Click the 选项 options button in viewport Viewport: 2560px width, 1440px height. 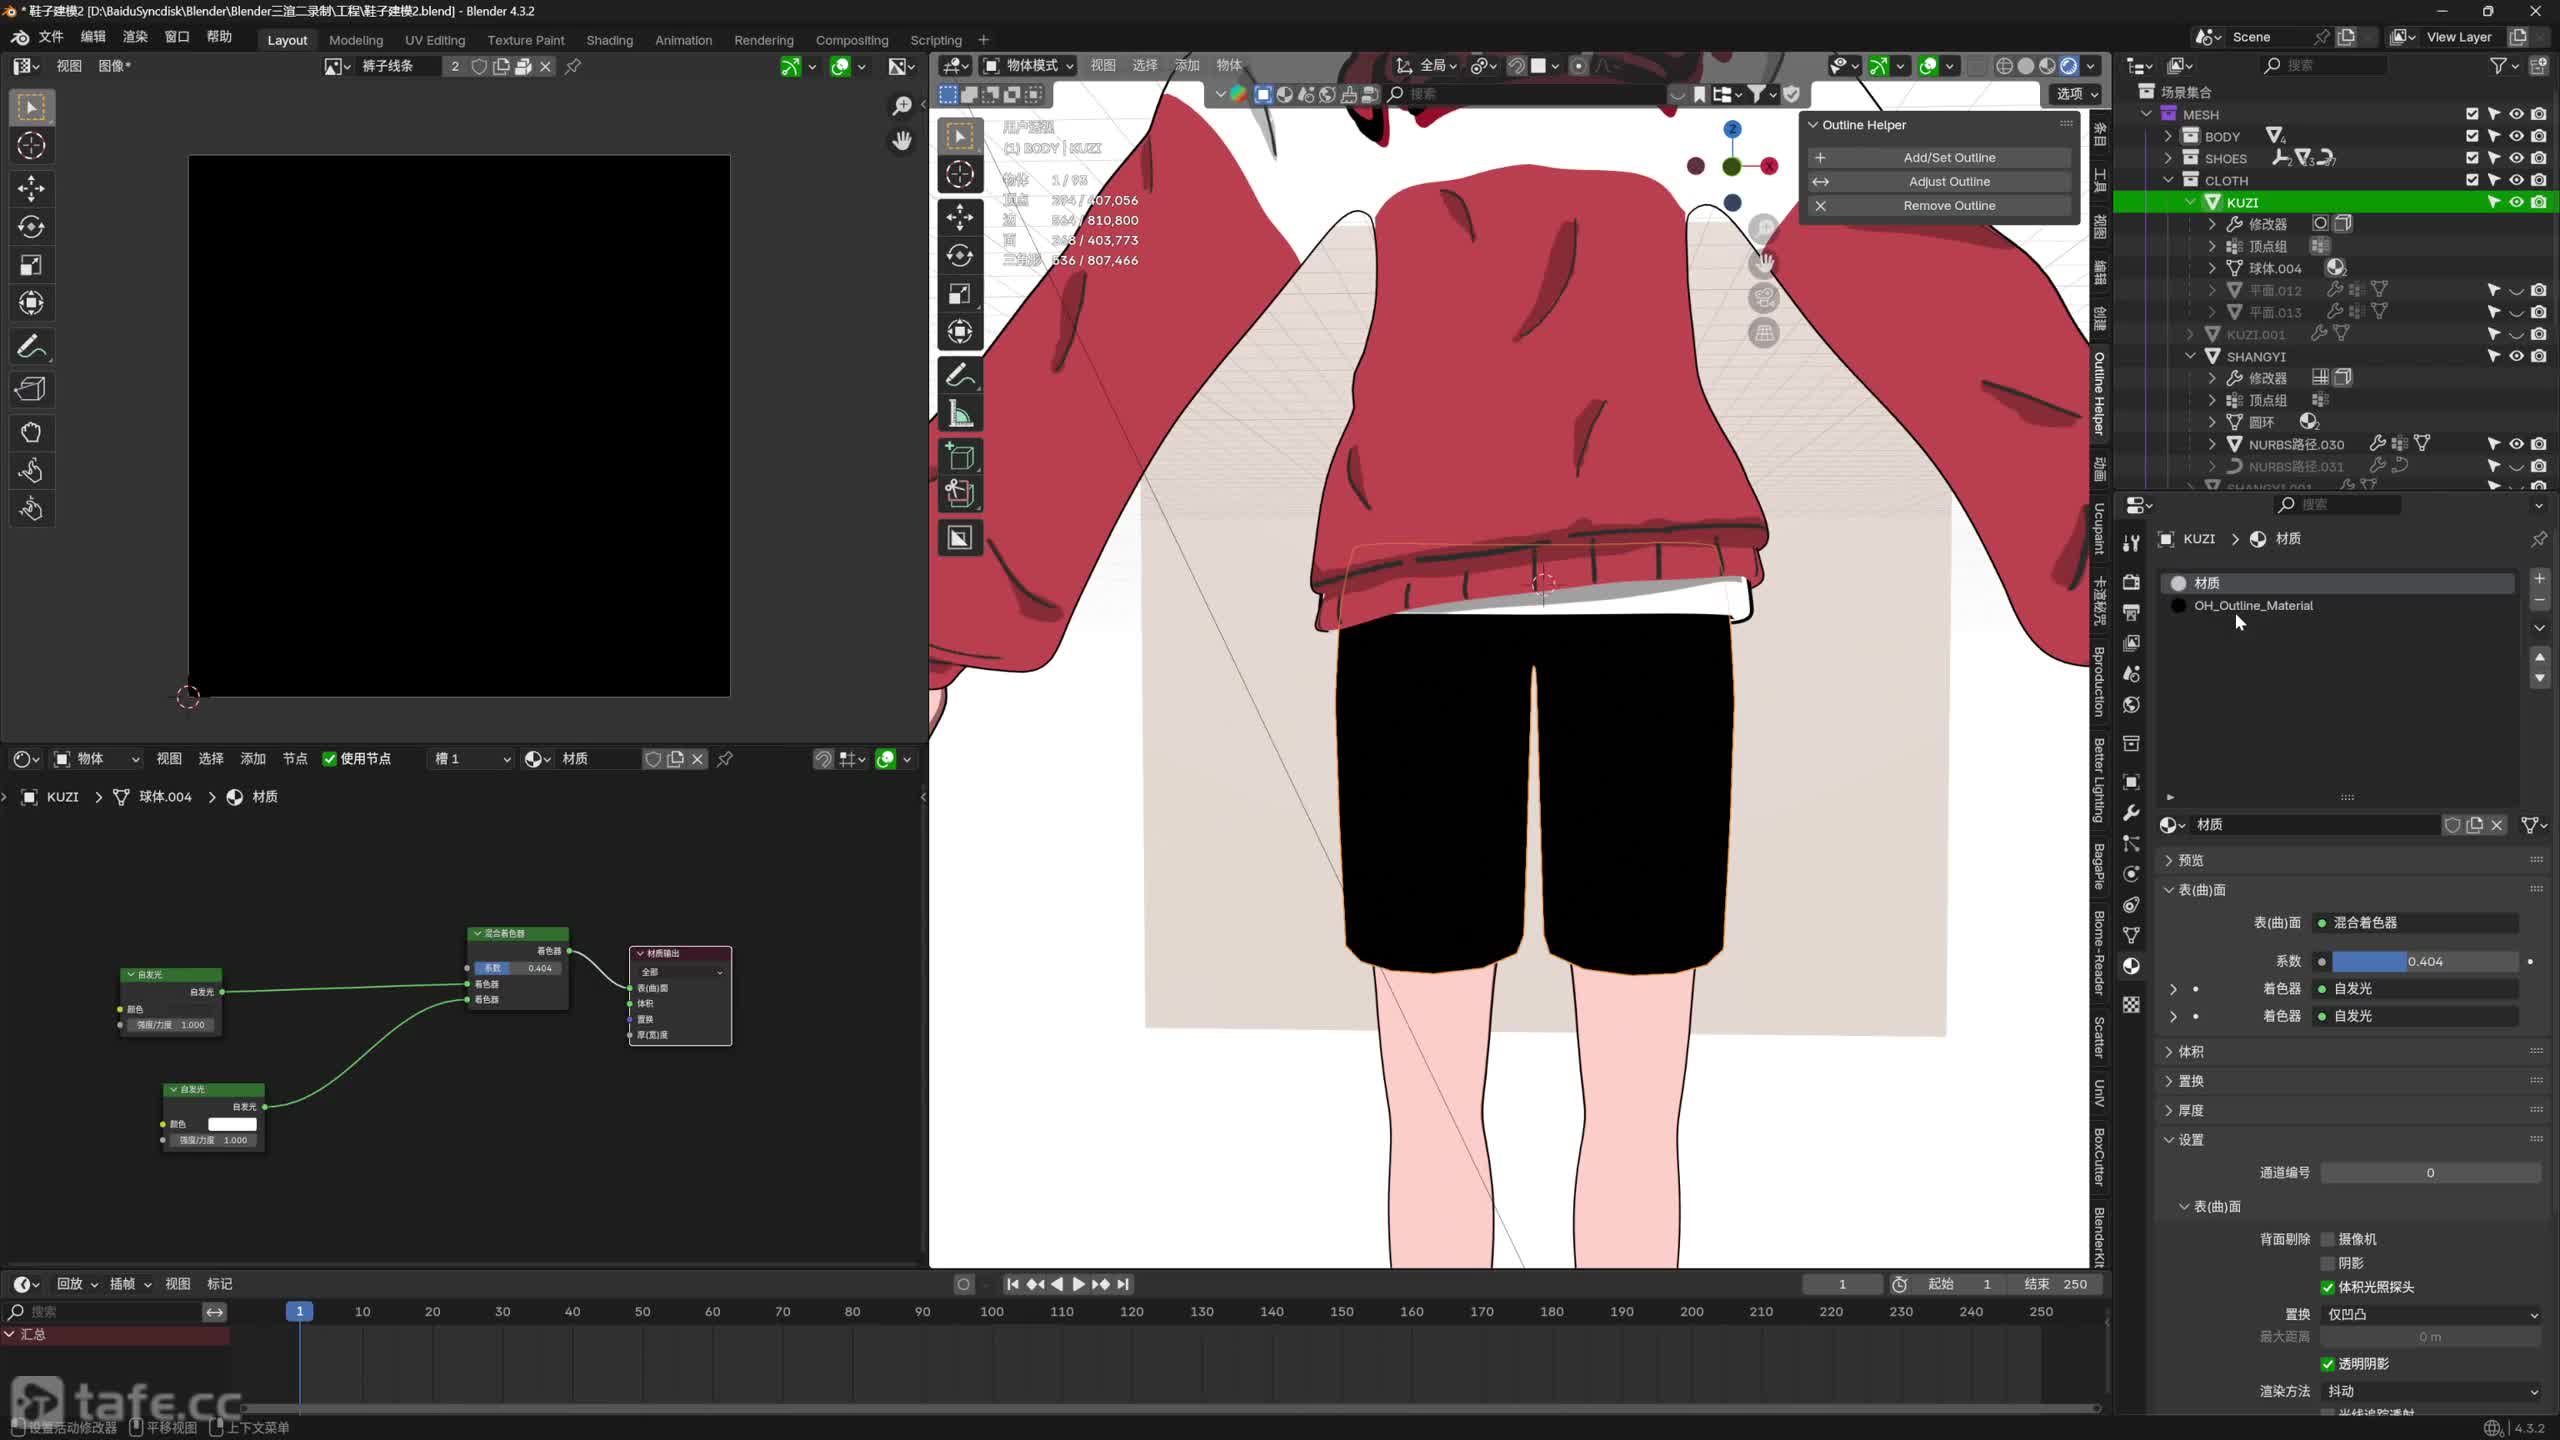tap(2076, 94)
